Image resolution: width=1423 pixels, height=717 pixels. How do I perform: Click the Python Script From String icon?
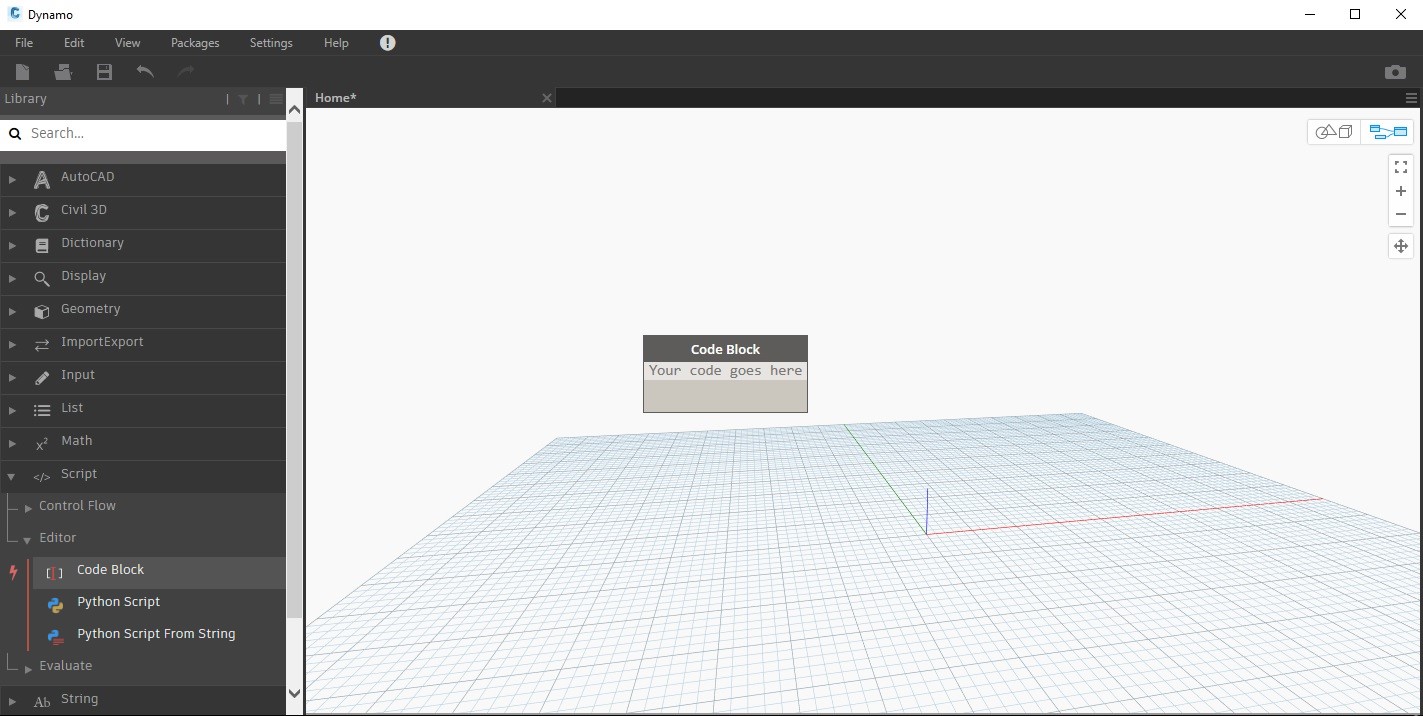56,637
